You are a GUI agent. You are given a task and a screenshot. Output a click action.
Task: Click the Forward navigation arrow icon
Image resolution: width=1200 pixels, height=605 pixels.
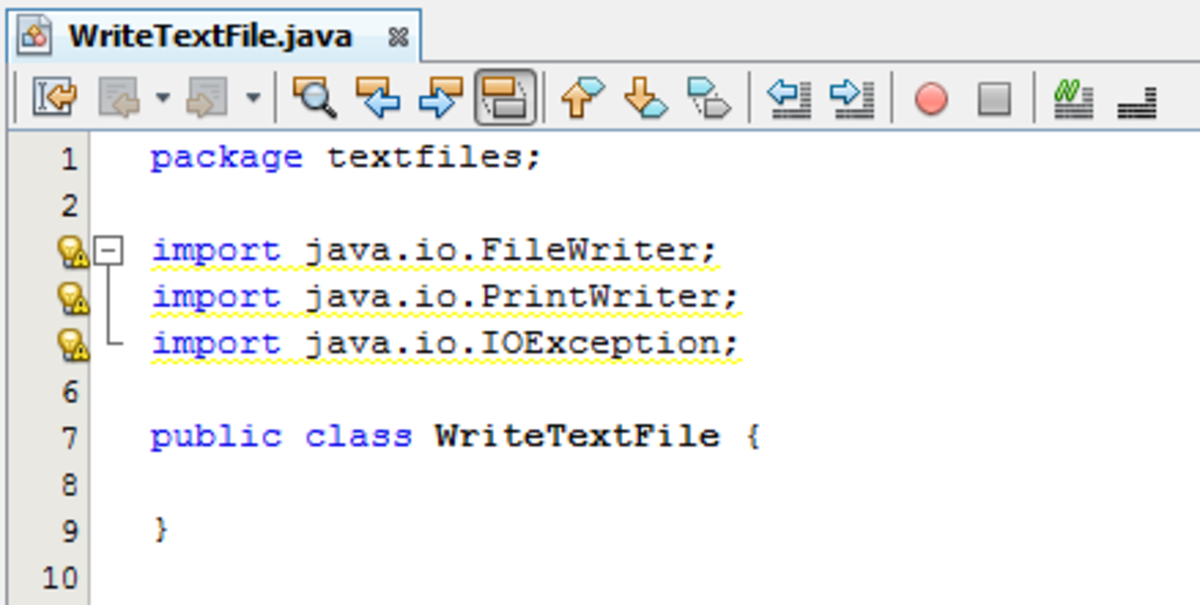(208, 99)
